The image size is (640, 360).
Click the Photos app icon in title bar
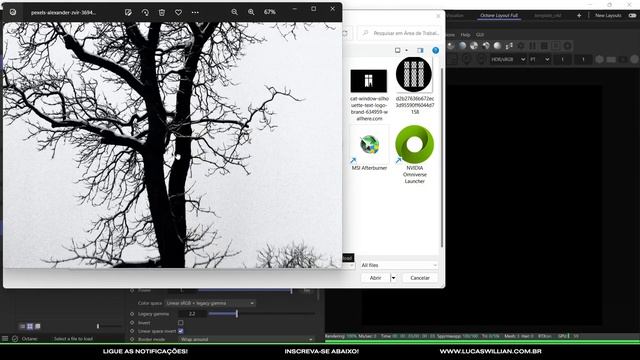click(13, 12)
